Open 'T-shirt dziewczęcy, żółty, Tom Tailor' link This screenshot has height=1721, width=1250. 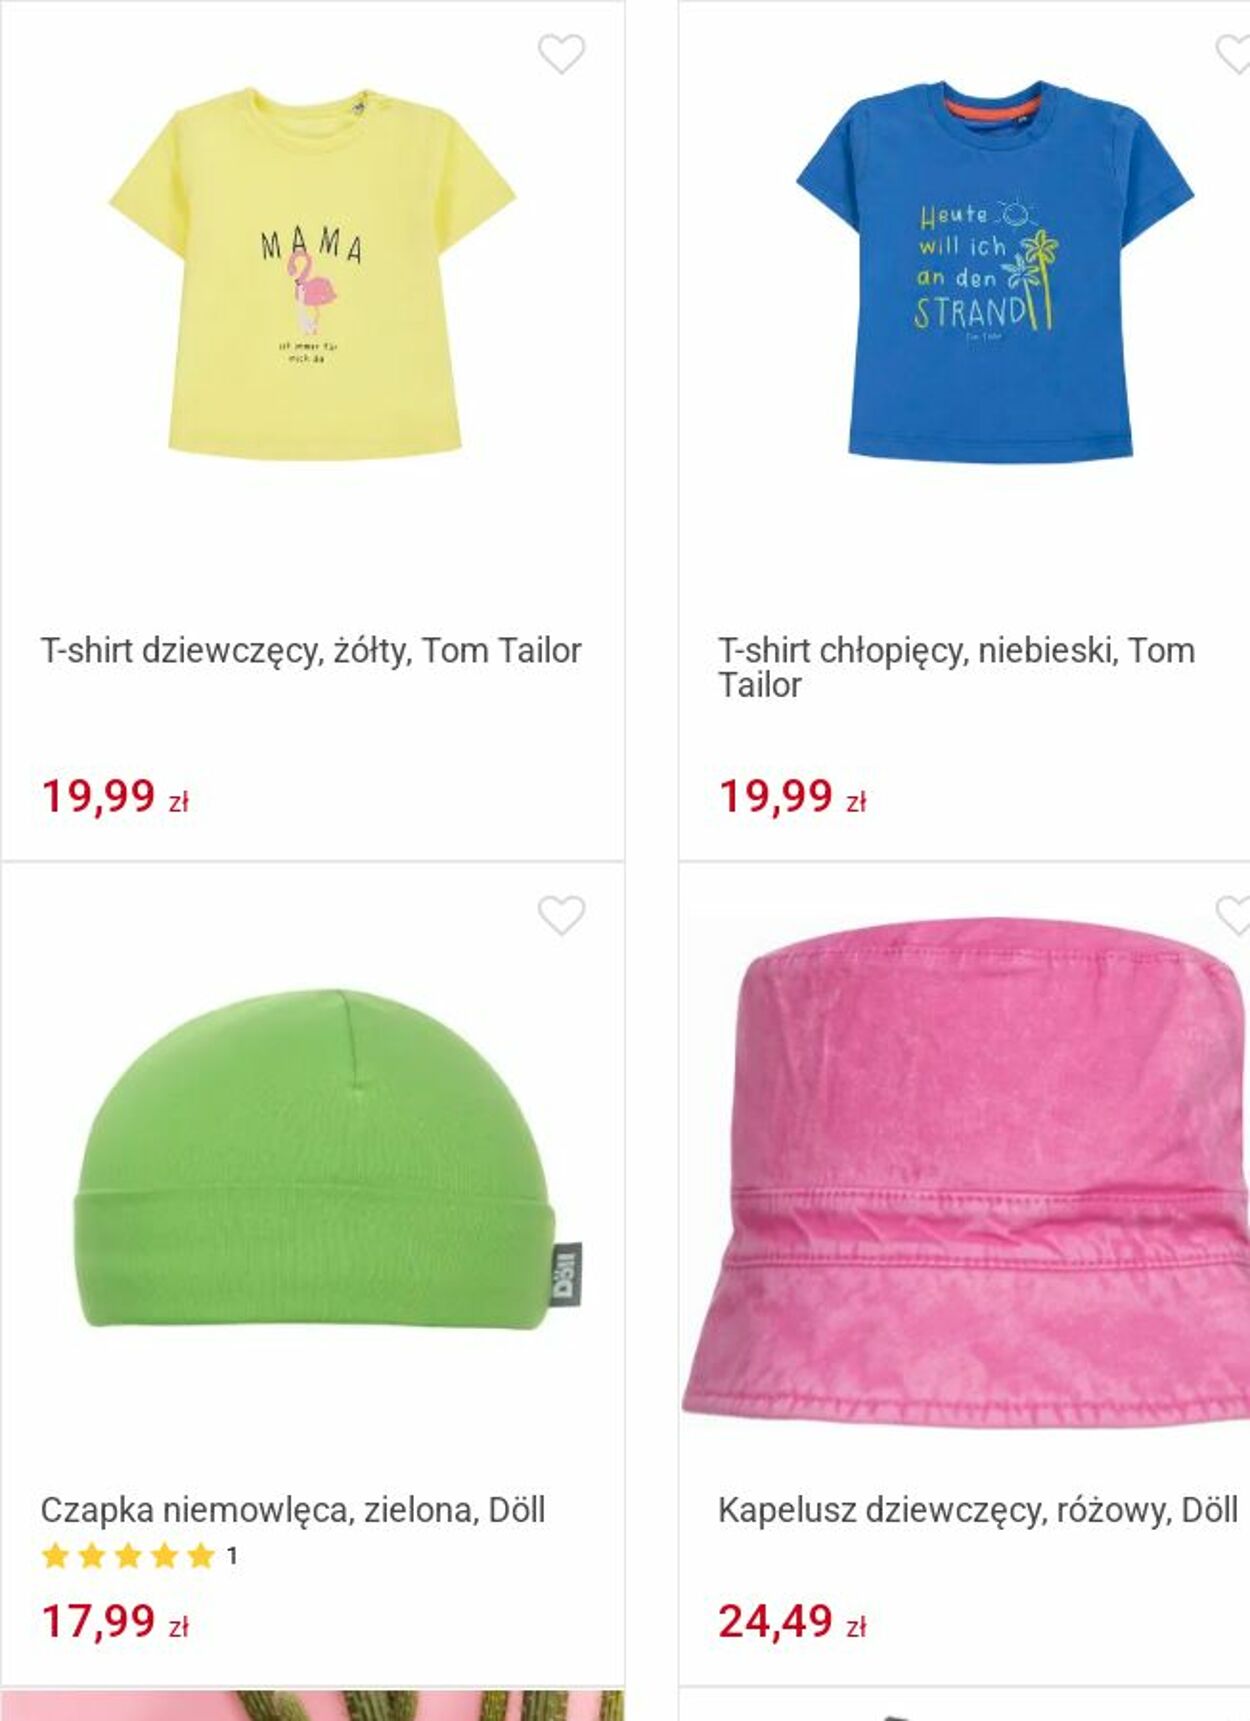(x=311, y=651)
